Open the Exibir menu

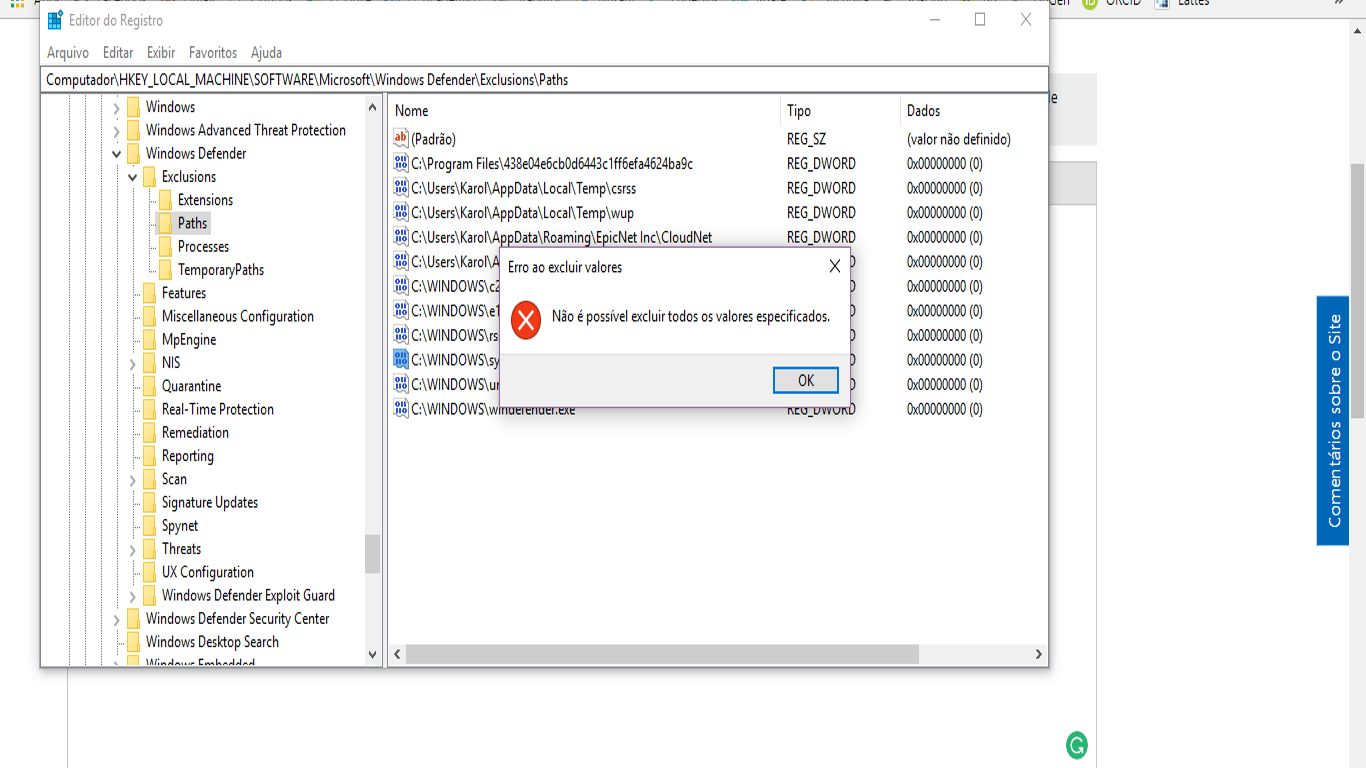[x=161, y=53]
